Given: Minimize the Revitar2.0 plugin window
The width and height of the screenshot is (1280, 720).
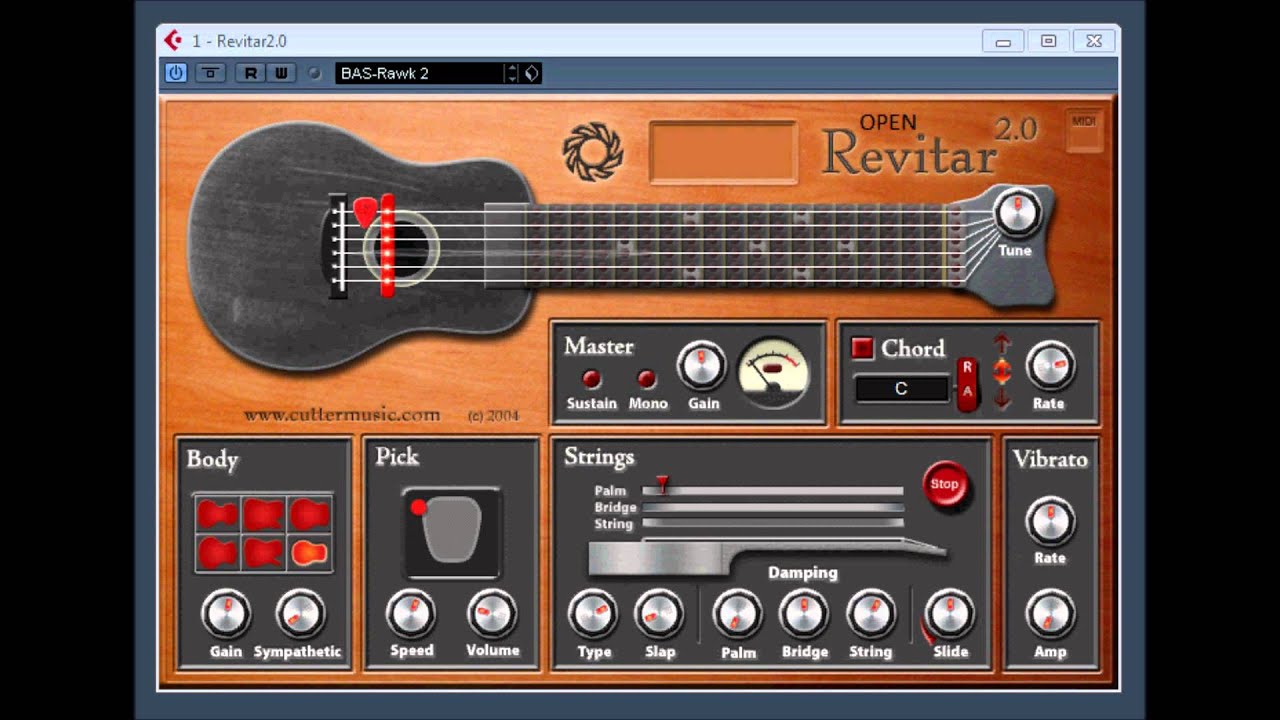Looking at the screenshot, I should coord(1003,41).
